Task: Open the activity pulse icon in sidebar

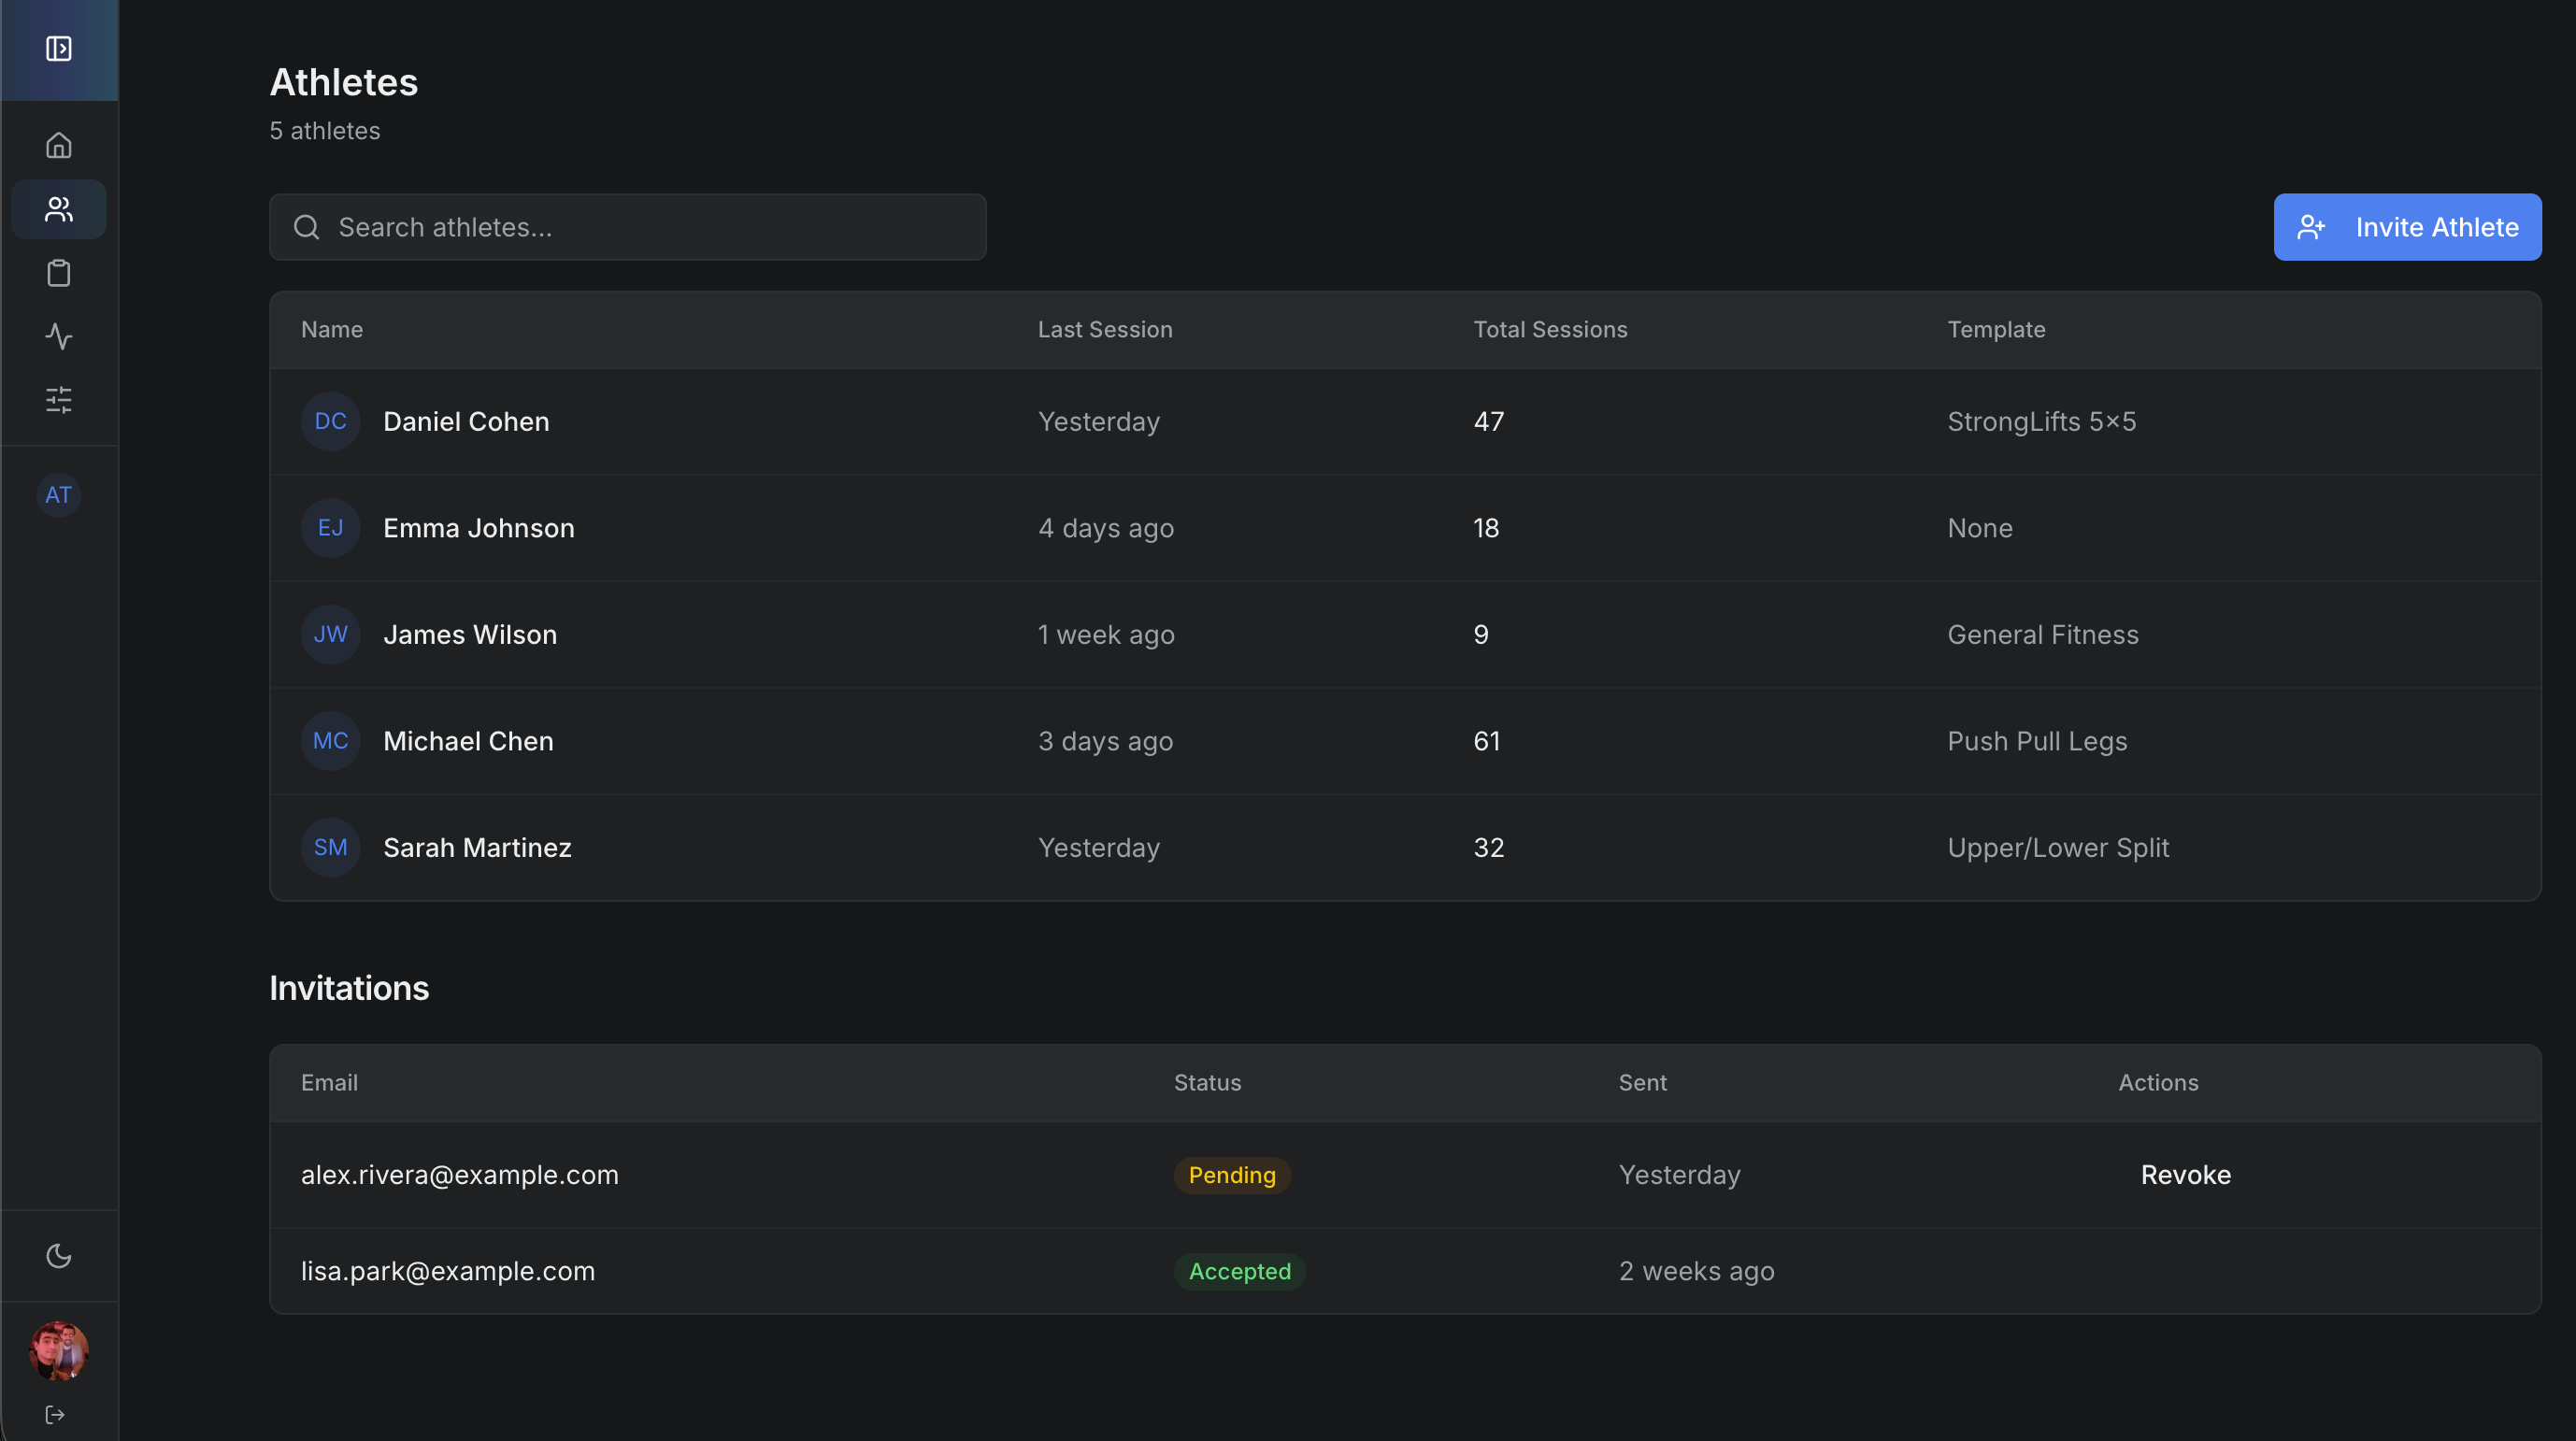Action: pos(58,337)
